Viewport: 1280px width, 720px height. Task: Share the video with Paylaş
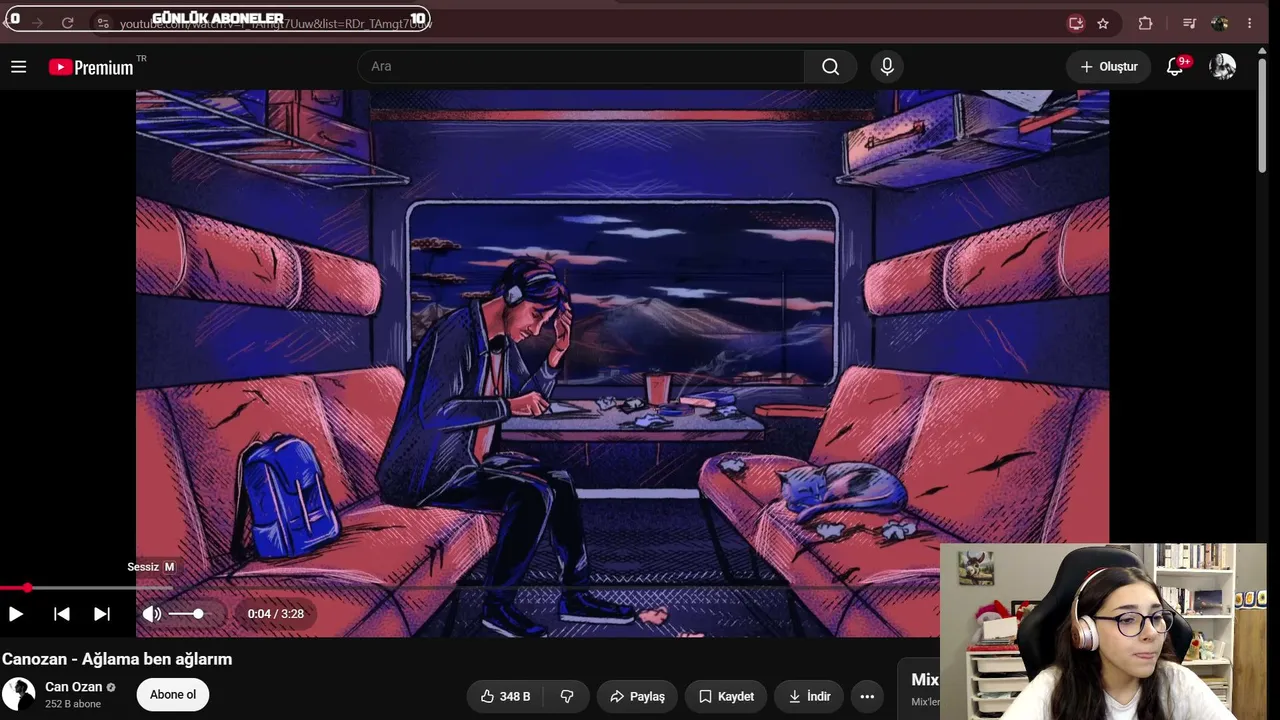click(637, 696)
